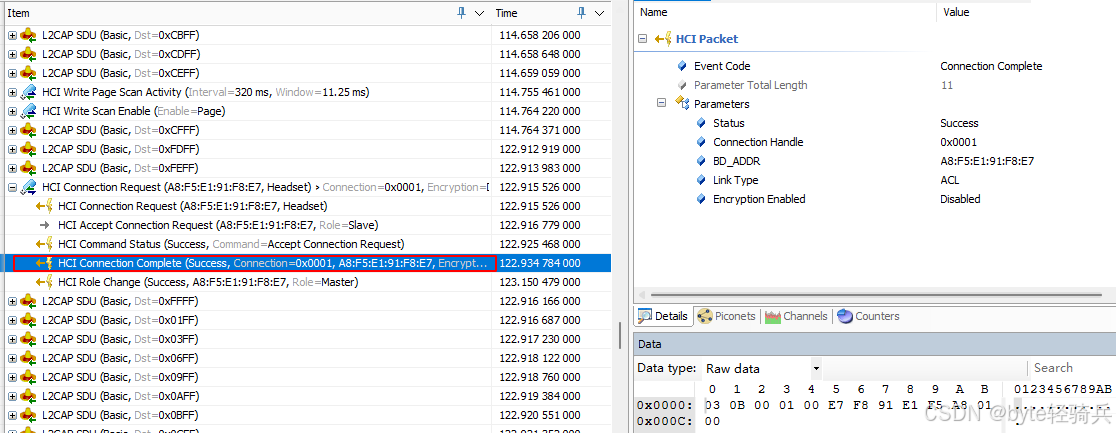Click the L2CAP SDU icon for Dst=0x01FF
Image resolution: width=1116 pixels, height=433 pixels.
[28, 320]
